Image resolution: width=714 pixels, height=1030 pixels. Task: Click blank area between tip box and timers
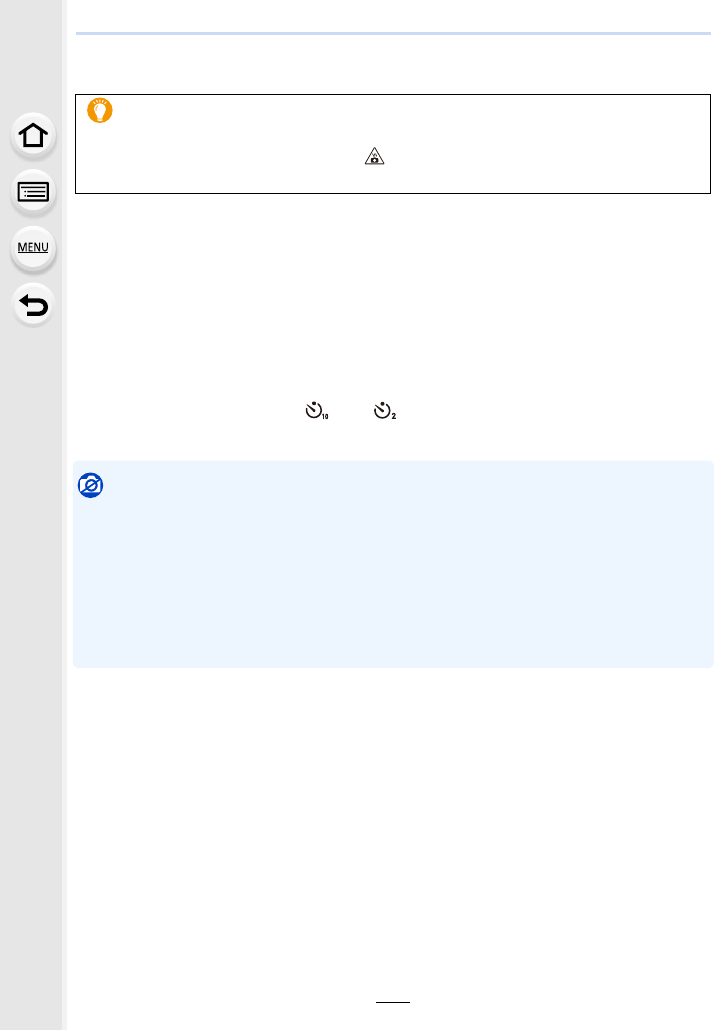pyautogui.click(x=393, y=296)
